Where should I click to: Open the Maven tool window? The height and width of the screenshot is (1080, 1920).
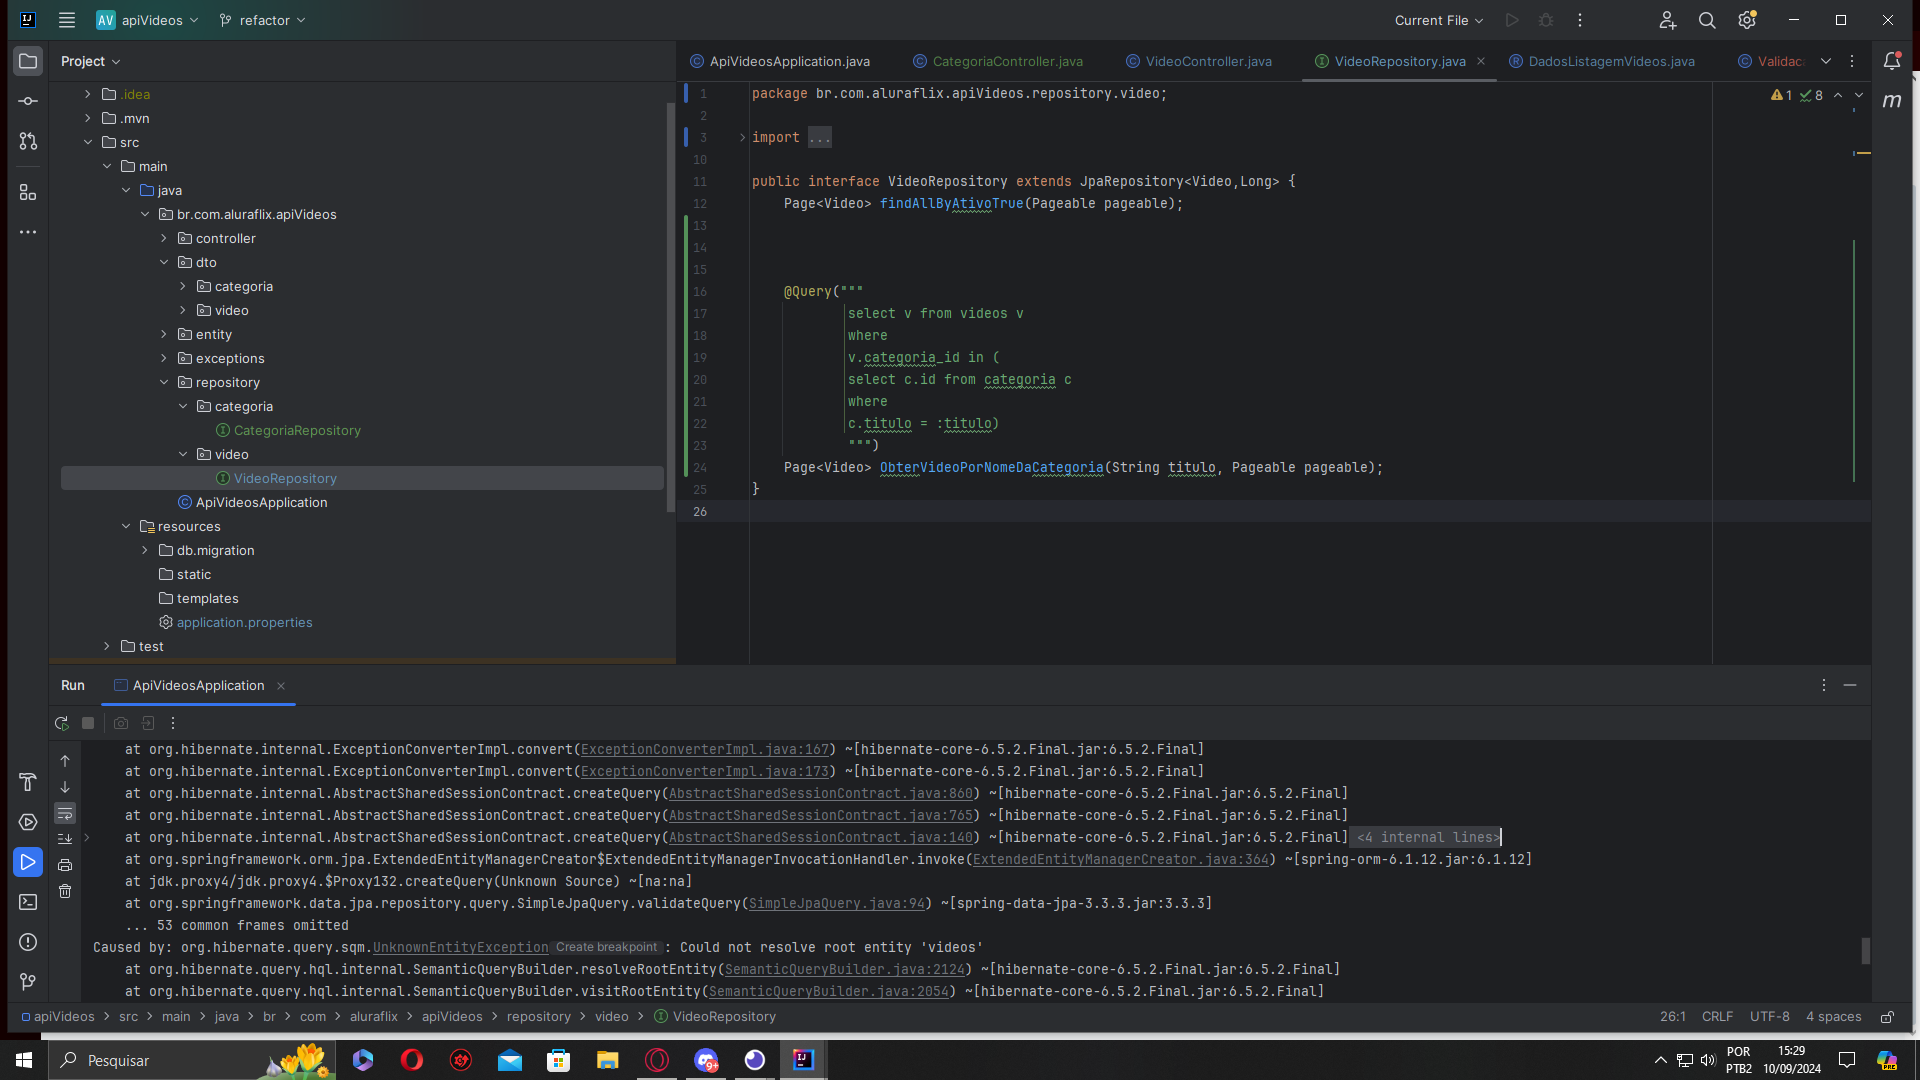(1892, 101)
